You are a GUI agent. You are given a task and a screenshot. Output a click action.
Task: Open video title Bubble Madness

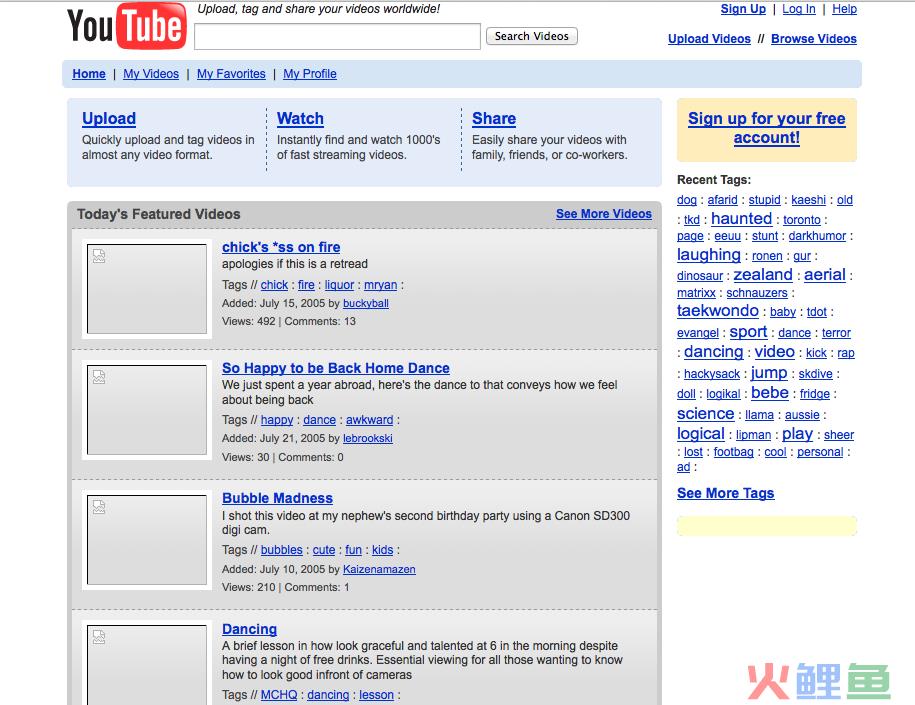click(x=277, y=498)
